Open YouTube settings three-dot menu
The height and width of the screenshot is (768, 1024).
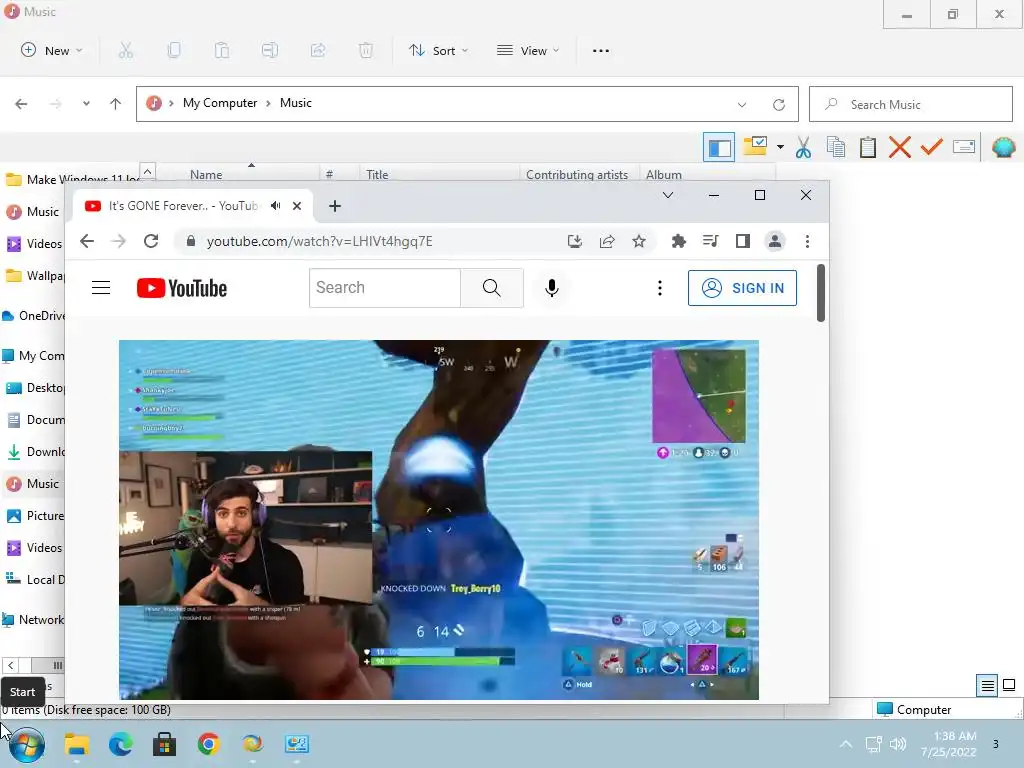(660, 288)
